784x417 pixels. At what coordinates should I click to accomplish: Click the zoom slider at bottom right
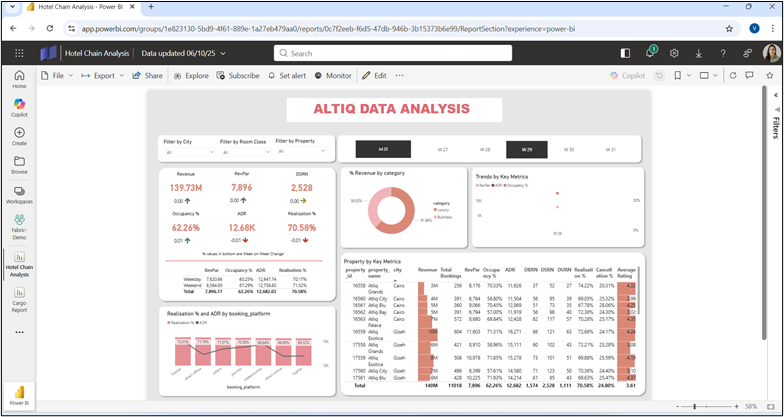pyautogui.click(x=710, y=406)
